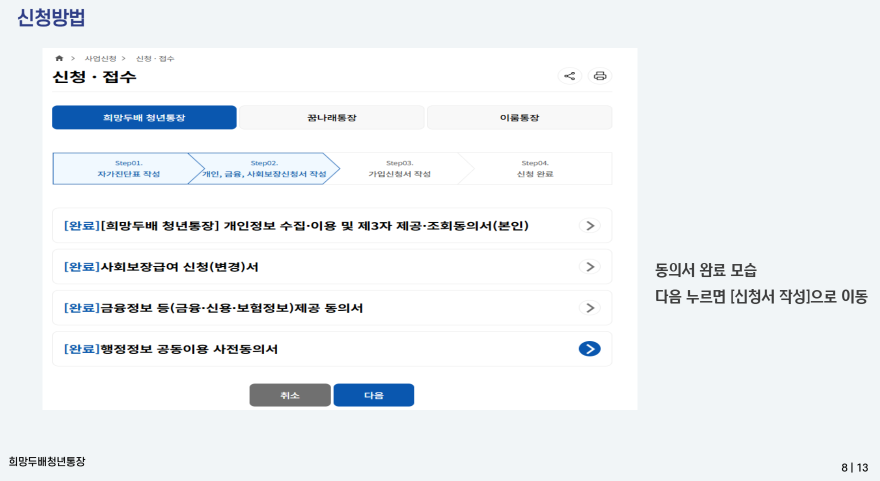Expand arrow for 사회보장급여 신청(변경)서
Image resolution: width=880 pixels, height=481 pixels.
590,267
